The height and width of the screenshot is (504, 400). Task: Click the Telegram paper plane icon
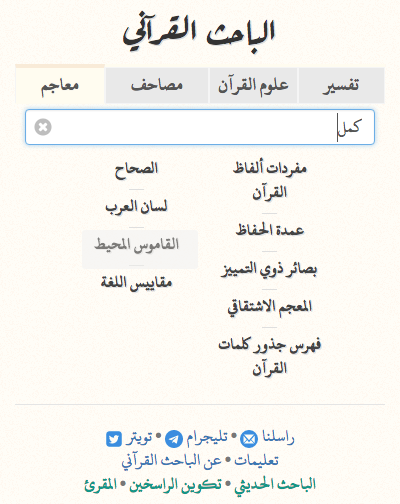coord(174,439)
